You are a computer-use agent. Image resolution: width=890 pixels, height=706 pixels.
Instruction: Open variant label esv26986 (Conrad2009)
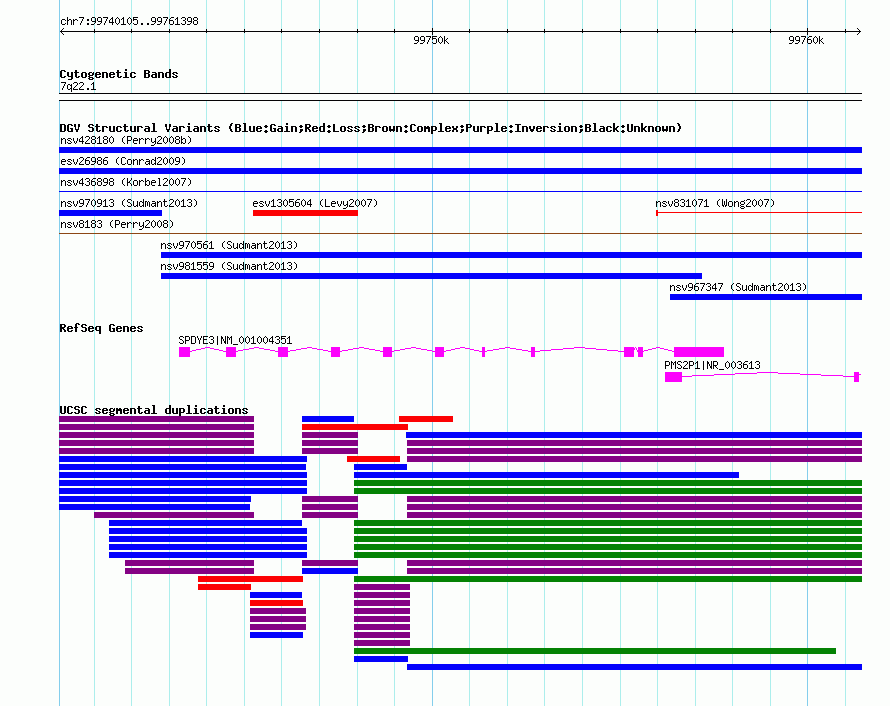(x=123, y=161)
